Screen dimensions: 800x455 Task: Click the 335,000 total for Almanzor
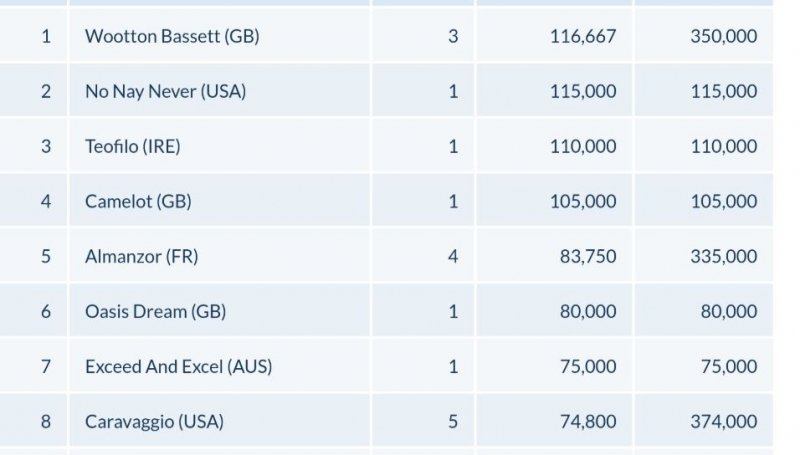click(x=723, y=257)
